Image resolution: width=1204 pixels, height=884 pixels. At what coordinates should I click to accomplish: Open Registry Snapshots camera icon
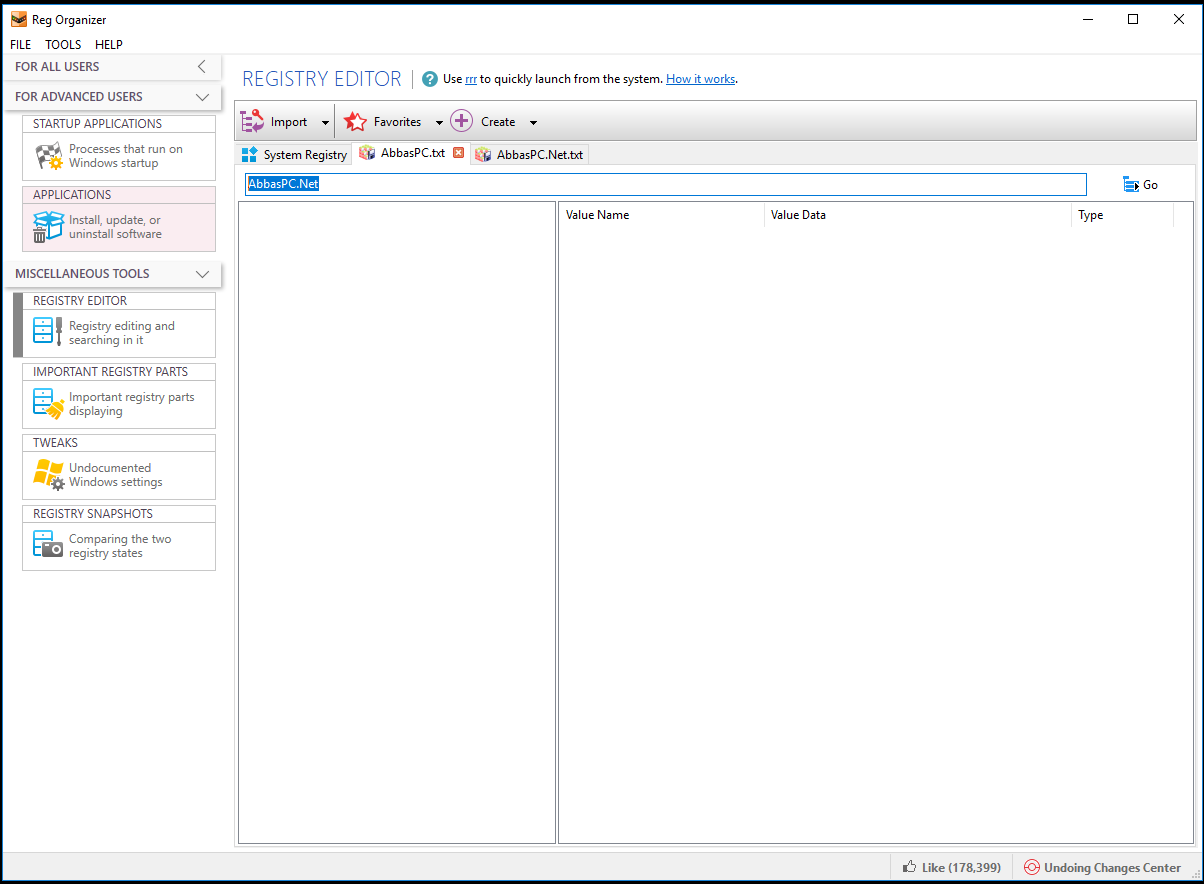[48, 545]
